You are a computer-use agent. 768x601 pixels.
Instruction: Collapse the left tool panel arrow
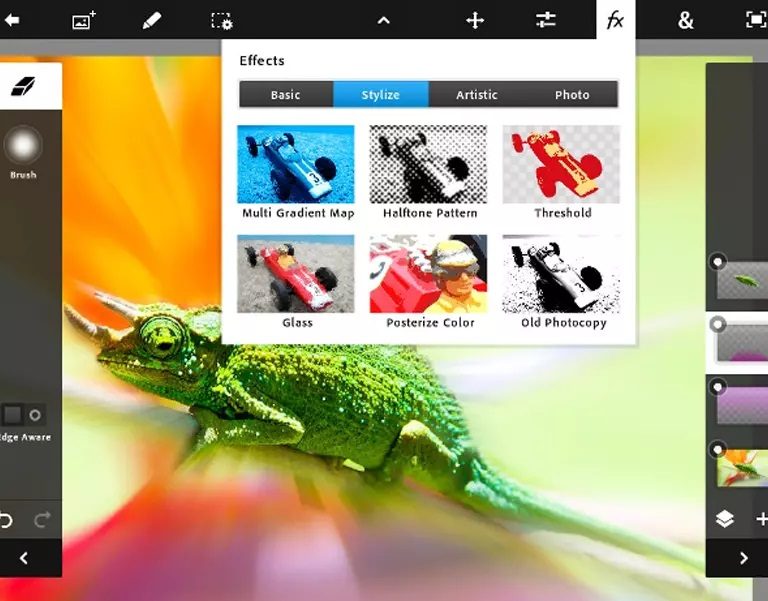coord(24,558)
